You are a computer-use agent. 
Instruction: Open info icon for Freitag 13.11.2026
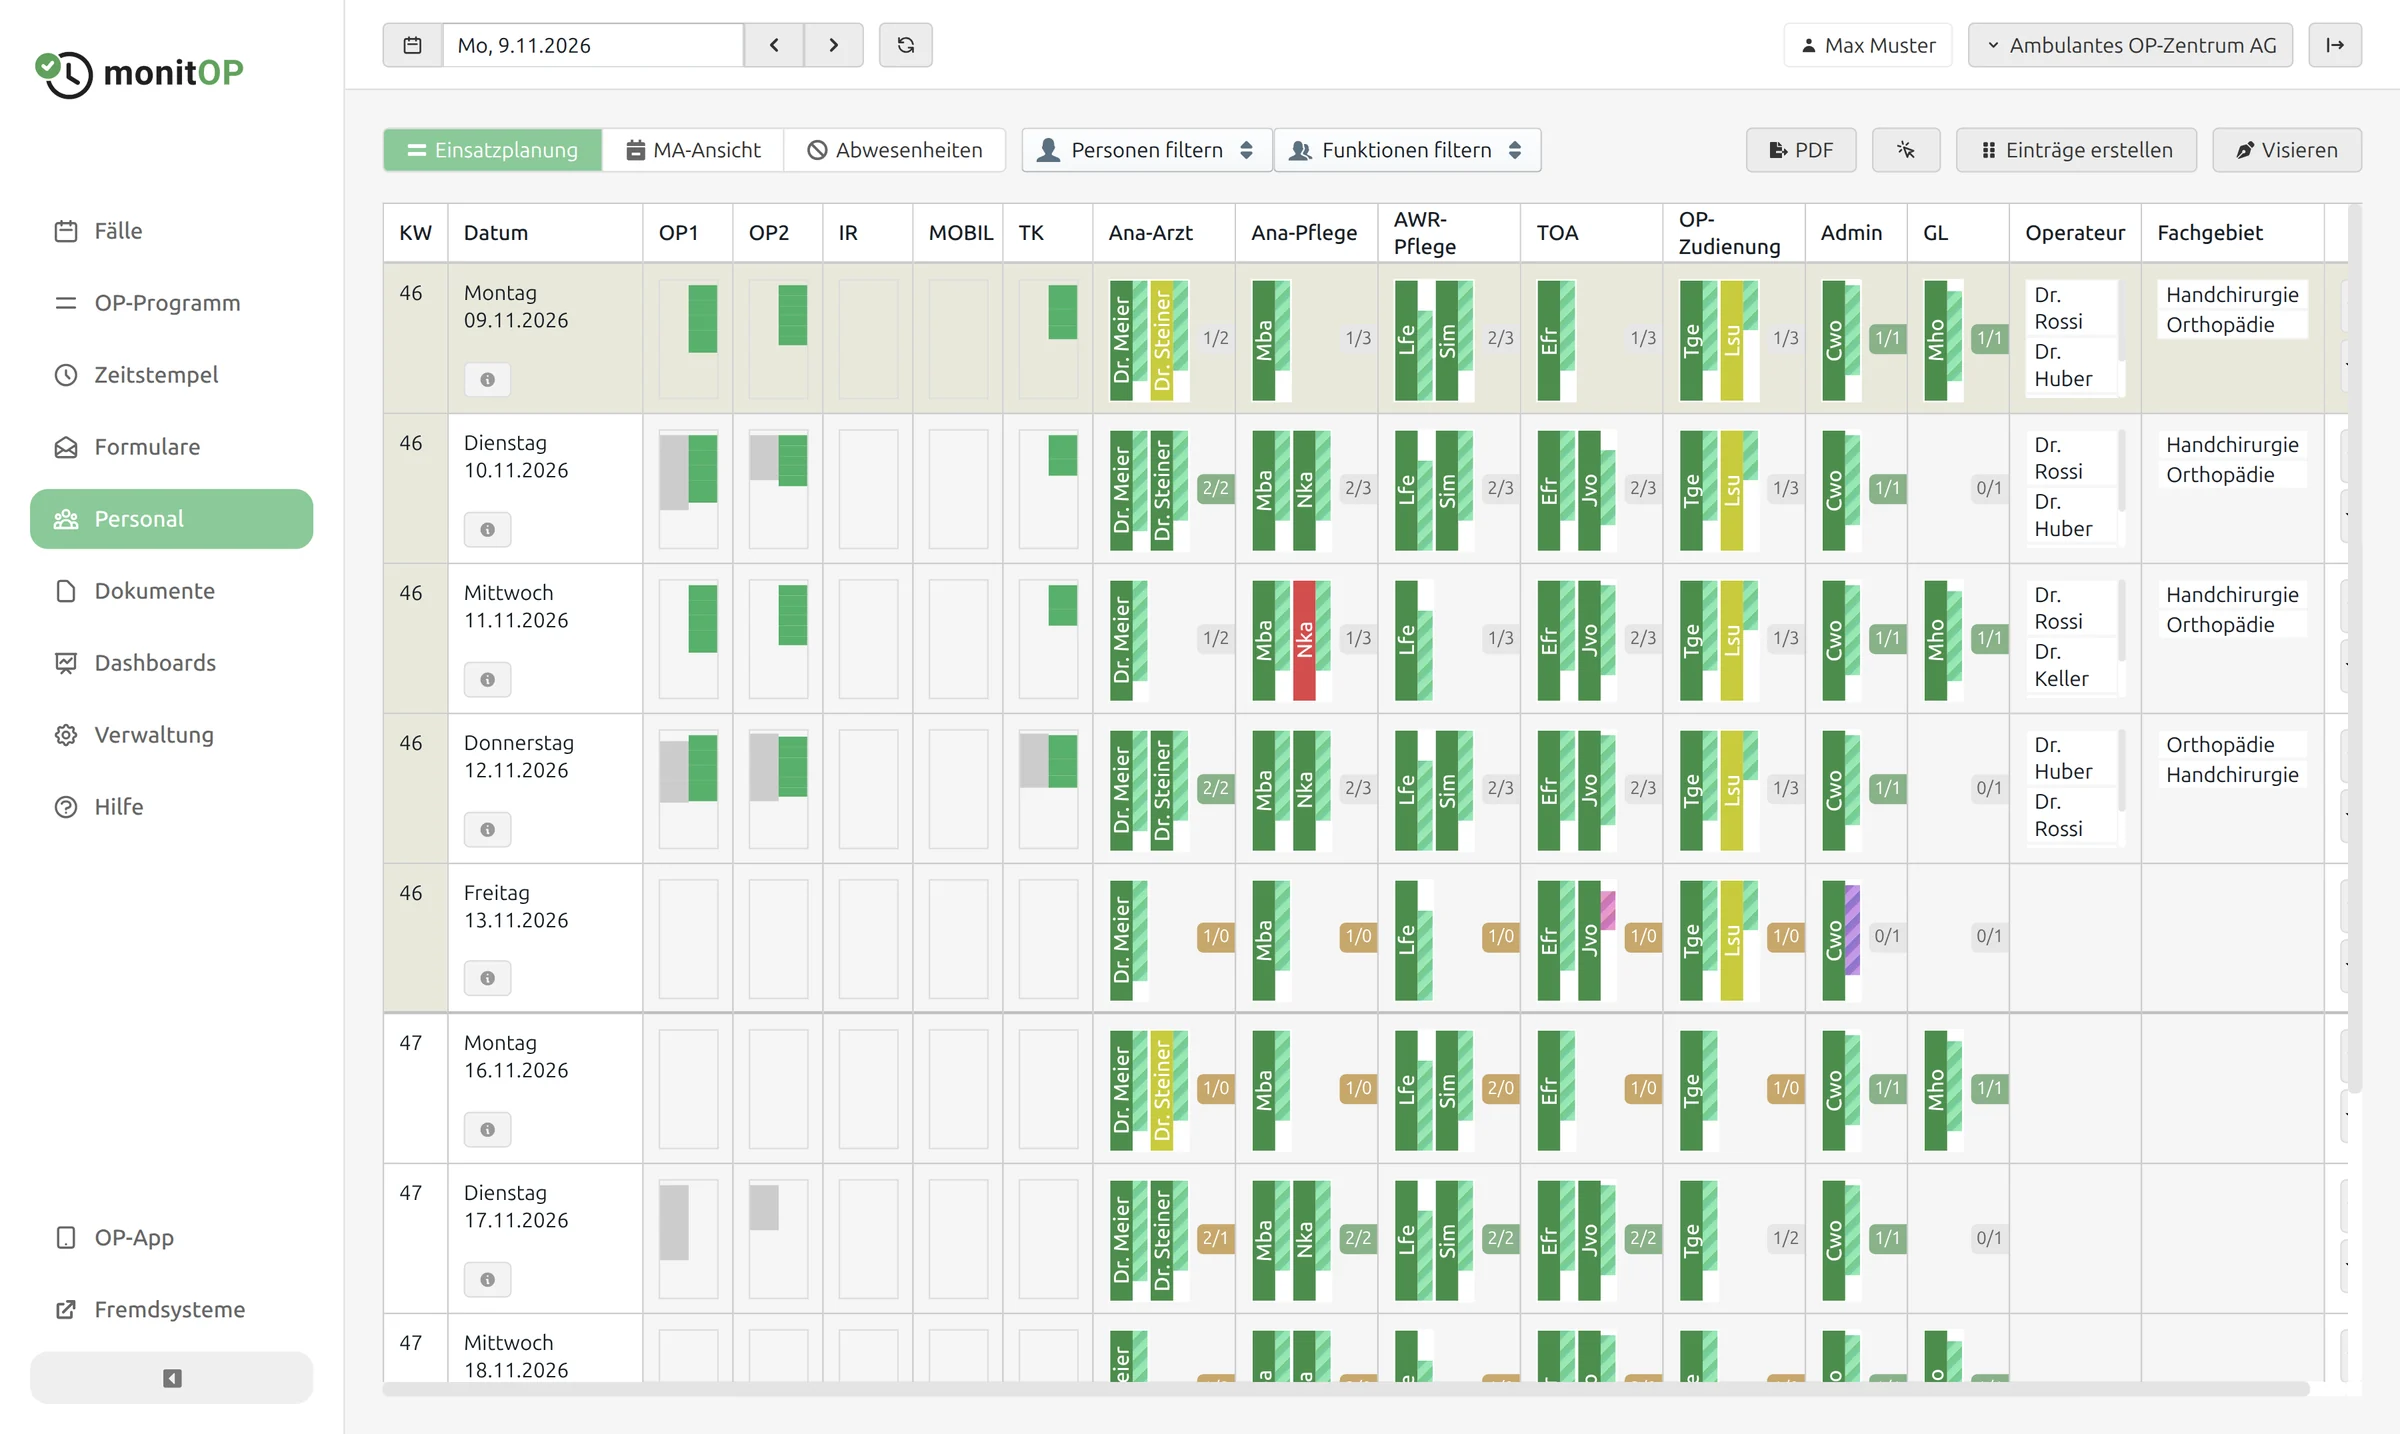click(487, 978)
